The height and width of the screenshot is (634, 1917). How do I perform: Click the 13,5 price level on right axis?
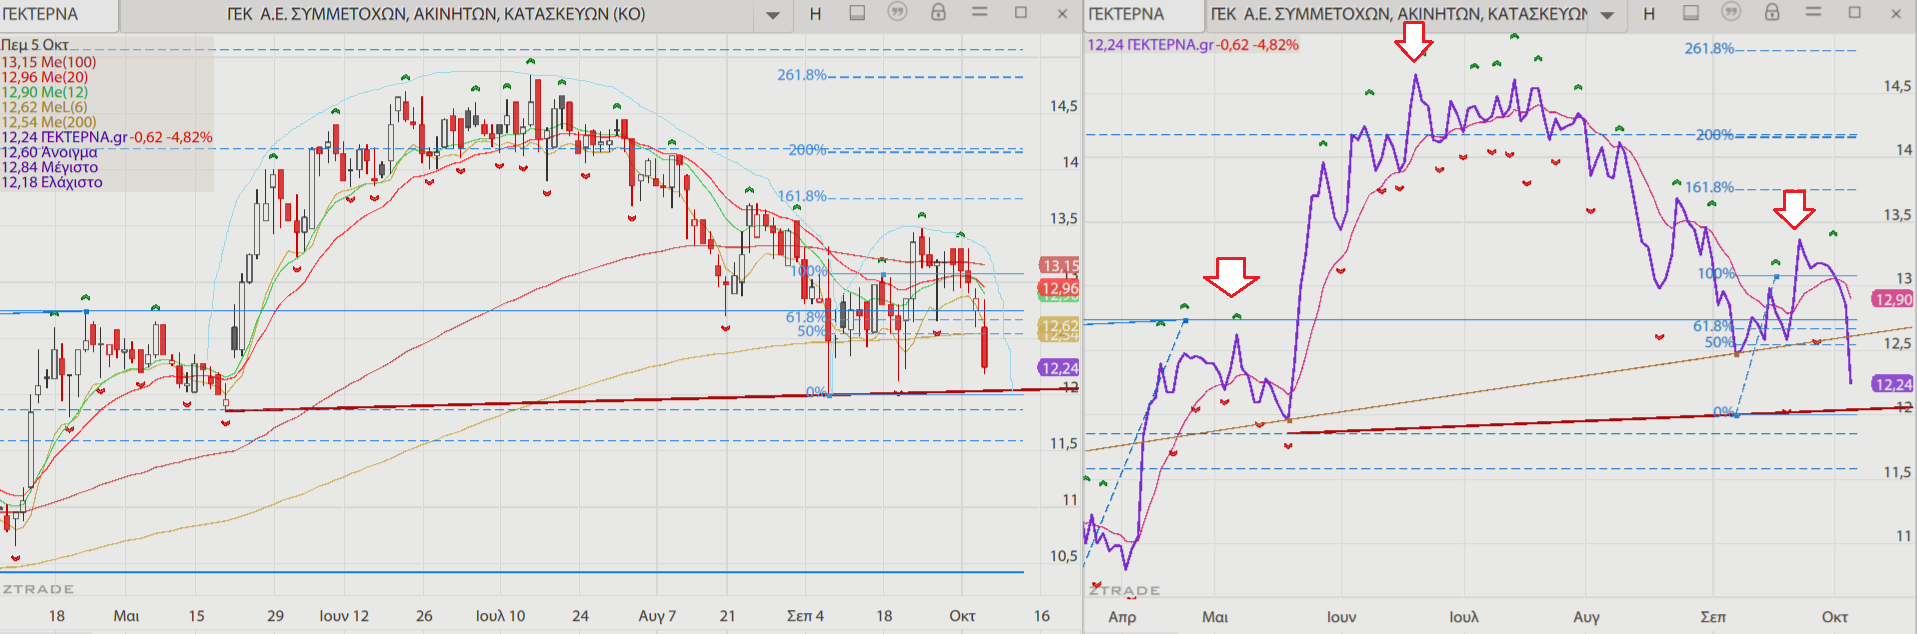1897,215
